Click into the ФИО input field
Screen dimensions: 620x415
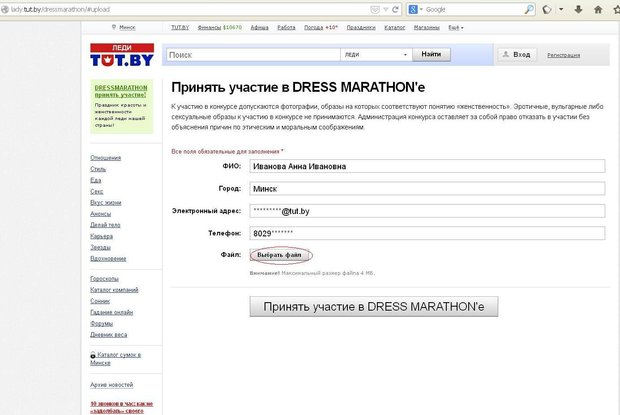click(427, 166)
